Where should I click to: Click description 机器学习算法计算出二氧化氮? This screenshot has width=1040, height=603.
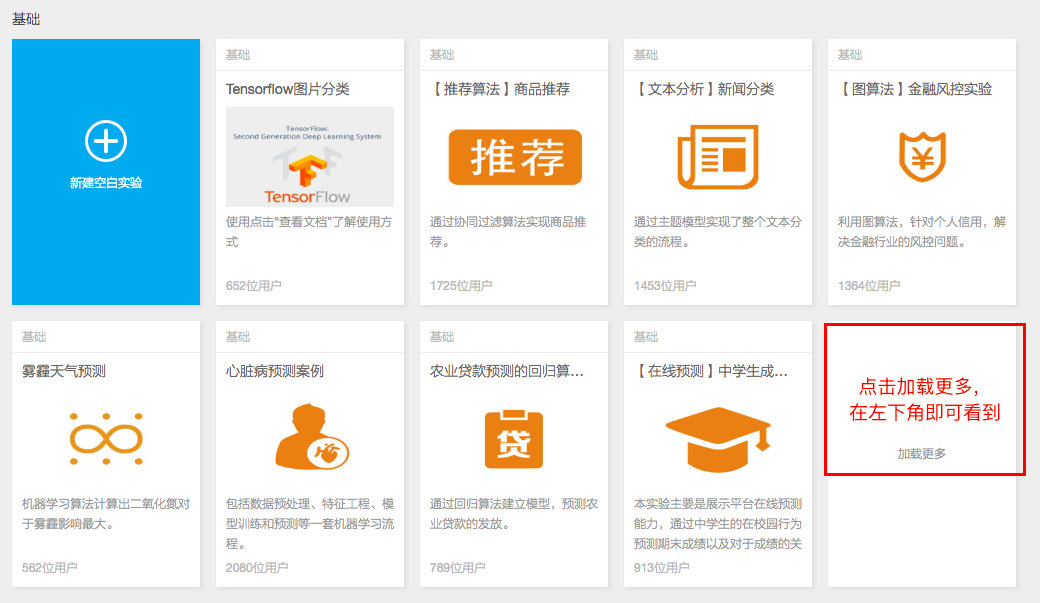(106, 513)
